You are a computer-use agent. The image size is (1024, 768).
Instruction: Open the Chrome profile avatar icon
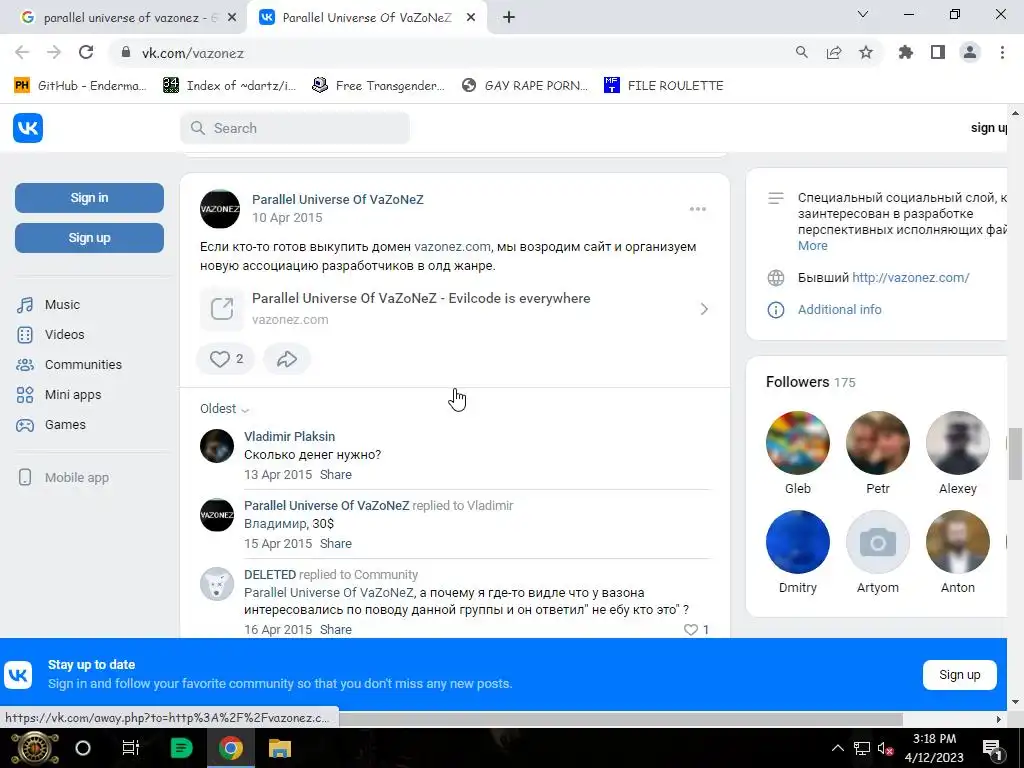(x=970, y=52)
